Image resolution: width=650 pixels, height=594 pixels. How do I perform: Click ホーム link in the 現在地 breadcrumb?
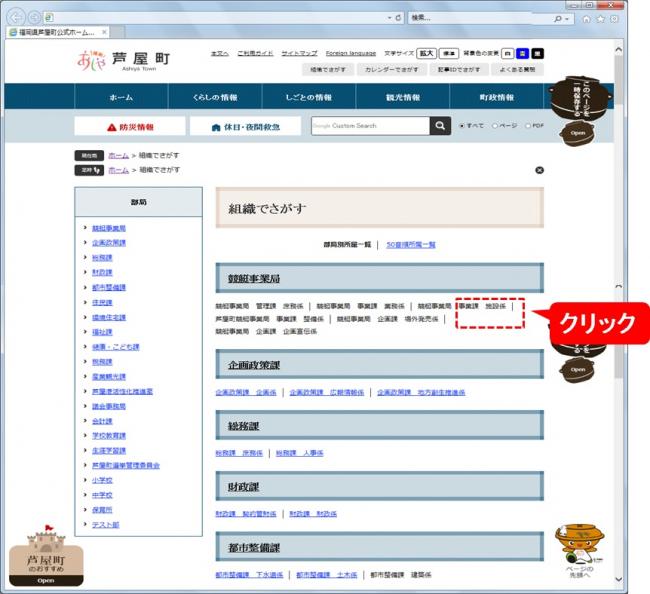(119, 155)
